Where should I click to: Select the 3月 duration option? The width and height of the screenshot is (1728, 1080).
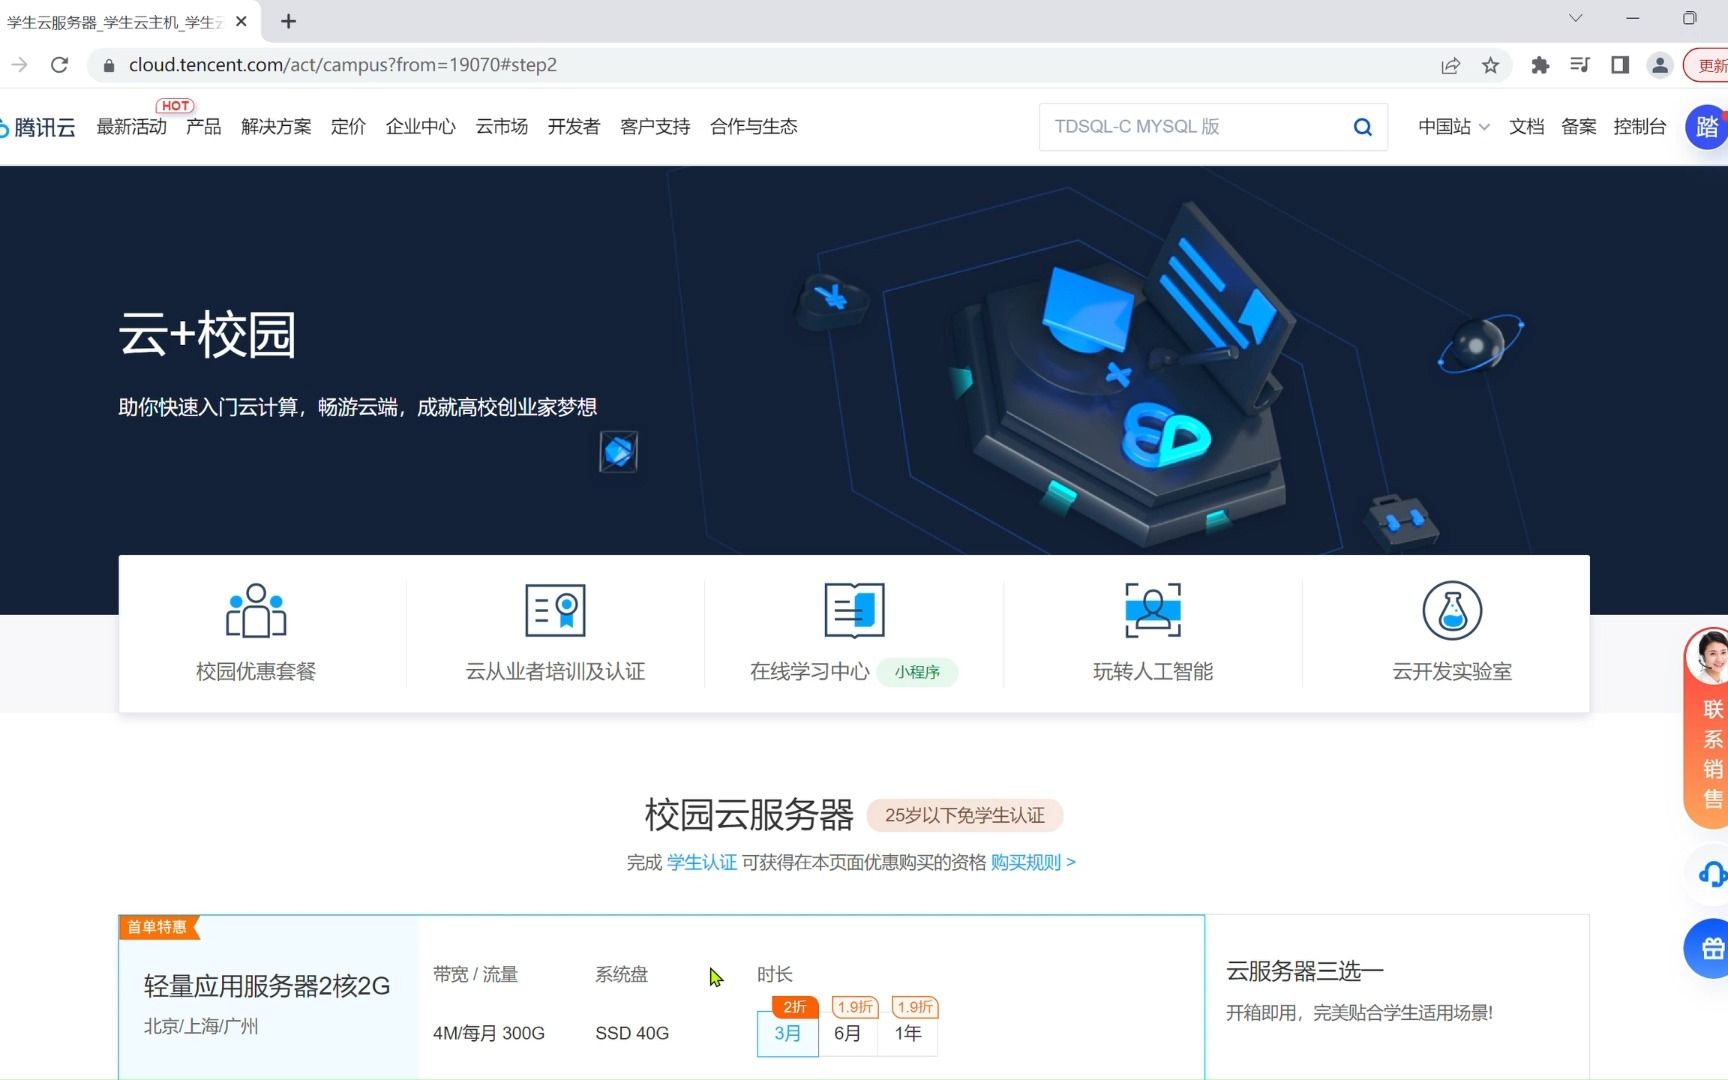pos(788,1033)
